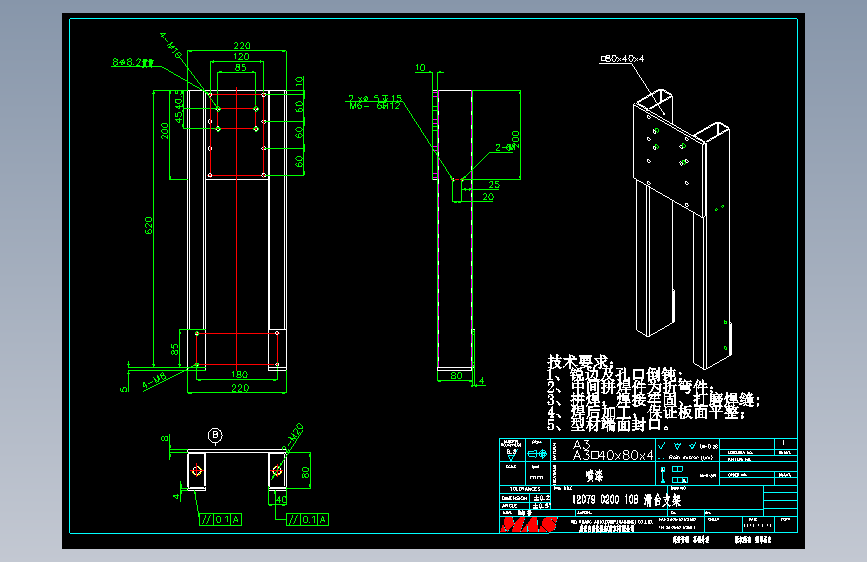Viewport: 867px width, 562px height.
Task: Click the □80×40×4 tube section label
Action: coord(623,58)
